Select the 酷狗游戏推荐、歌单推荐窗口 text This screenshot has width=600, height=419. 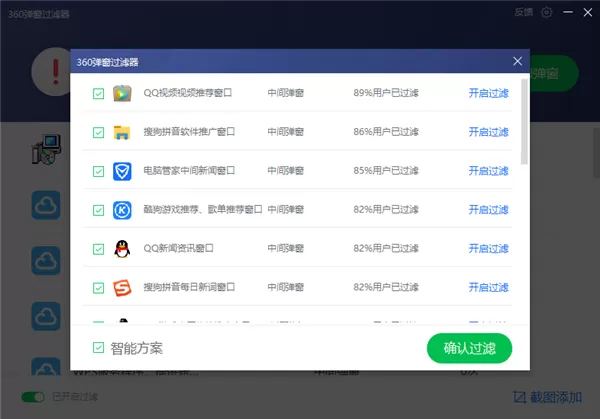pos(203,210)
